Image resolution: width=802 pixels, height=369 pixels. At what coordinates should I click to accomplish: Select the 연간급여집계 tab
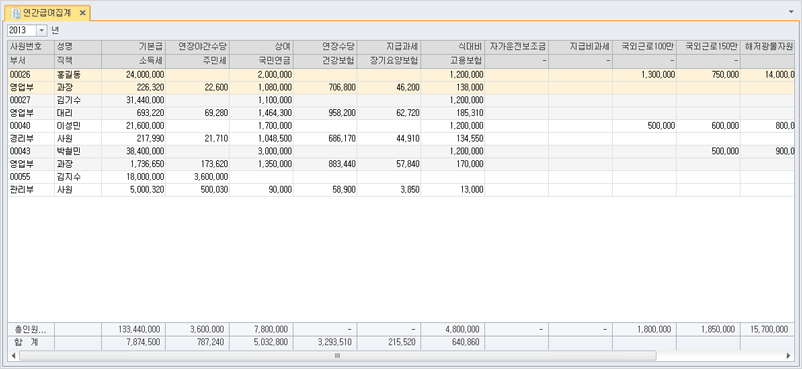click(49, 13)
